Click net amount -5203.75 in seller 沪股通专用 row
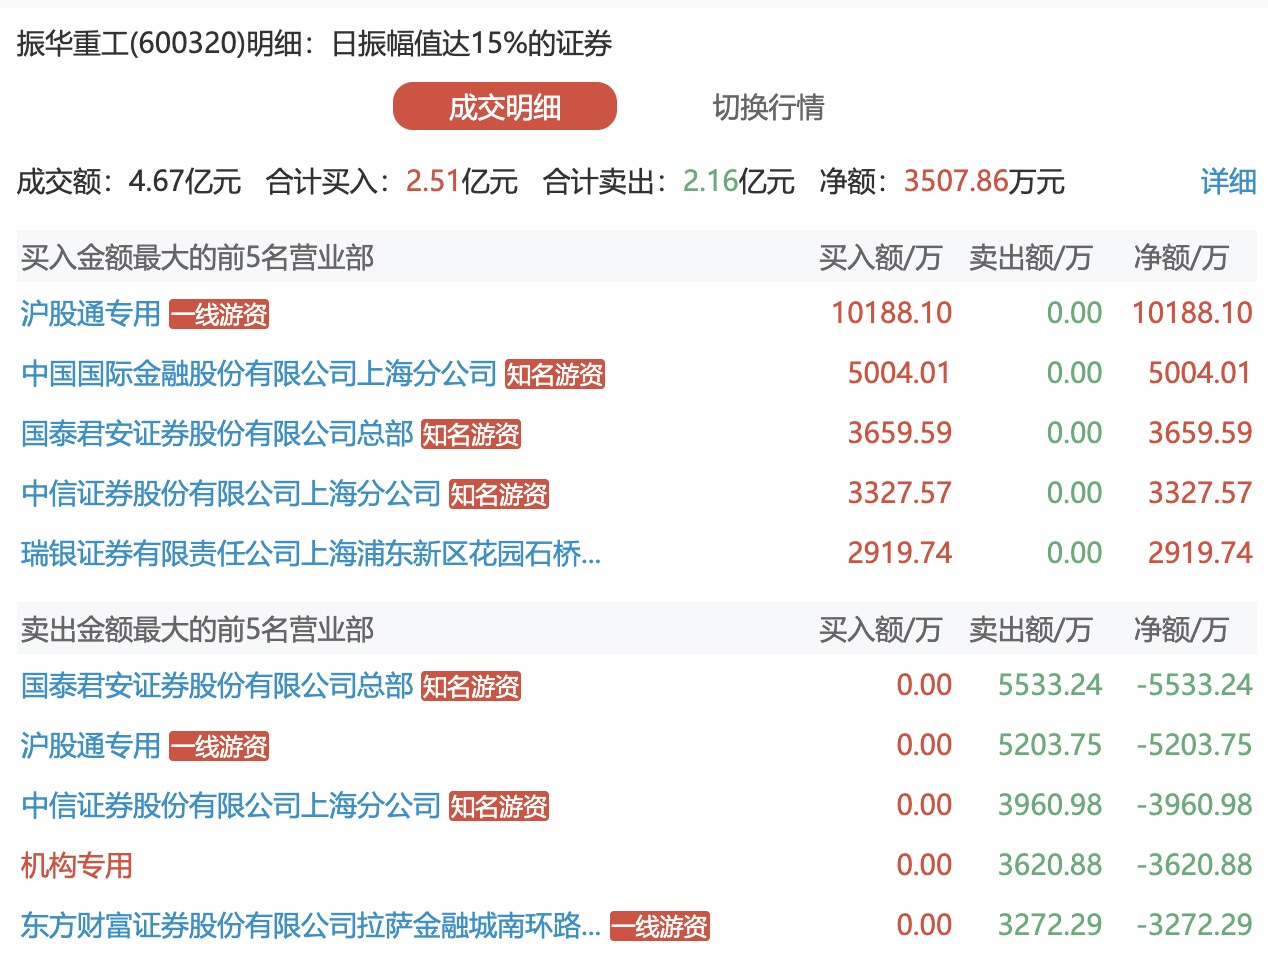Image resolution: width=1268 pixels, height=954 pixels. click(1194, 746)
